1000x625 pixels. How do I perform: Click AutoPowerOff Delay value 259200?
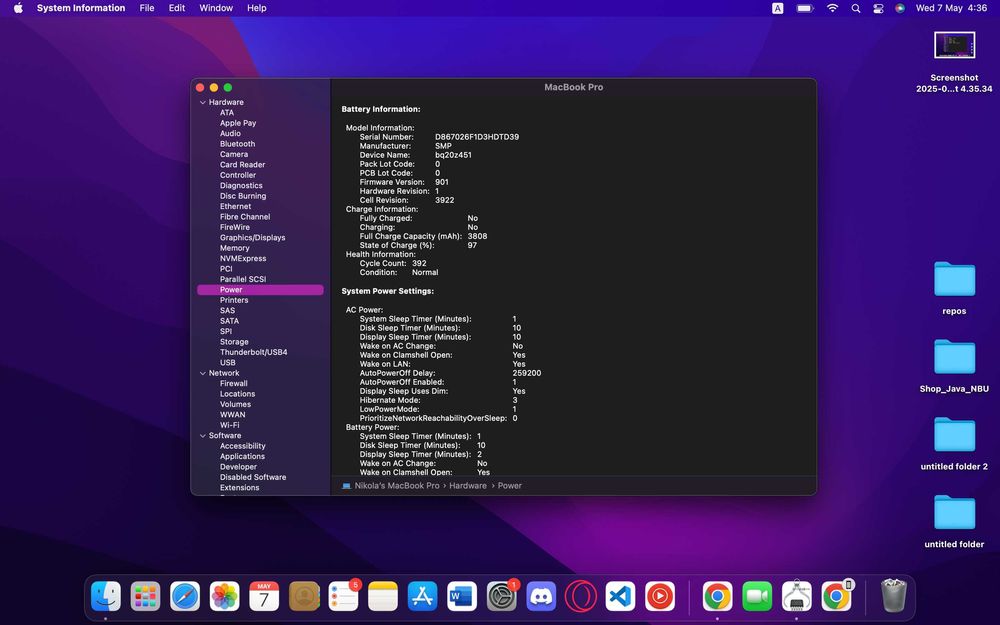[527, 373]
